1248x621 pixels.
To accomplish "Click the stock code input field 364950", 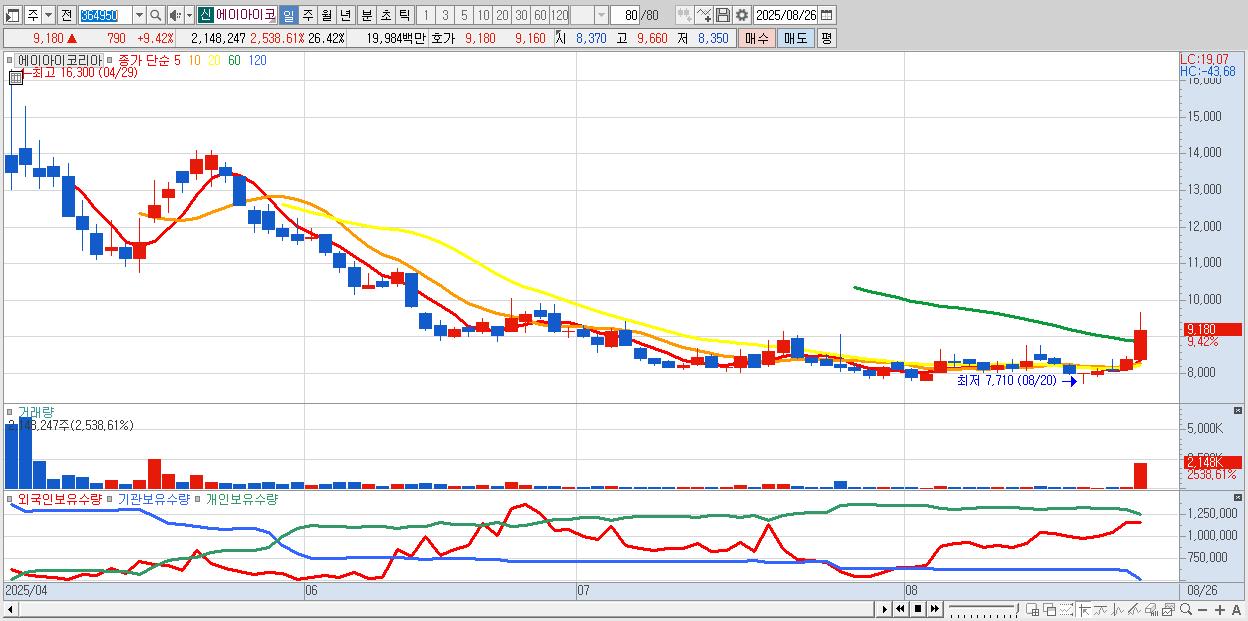I will coord(105,15).
